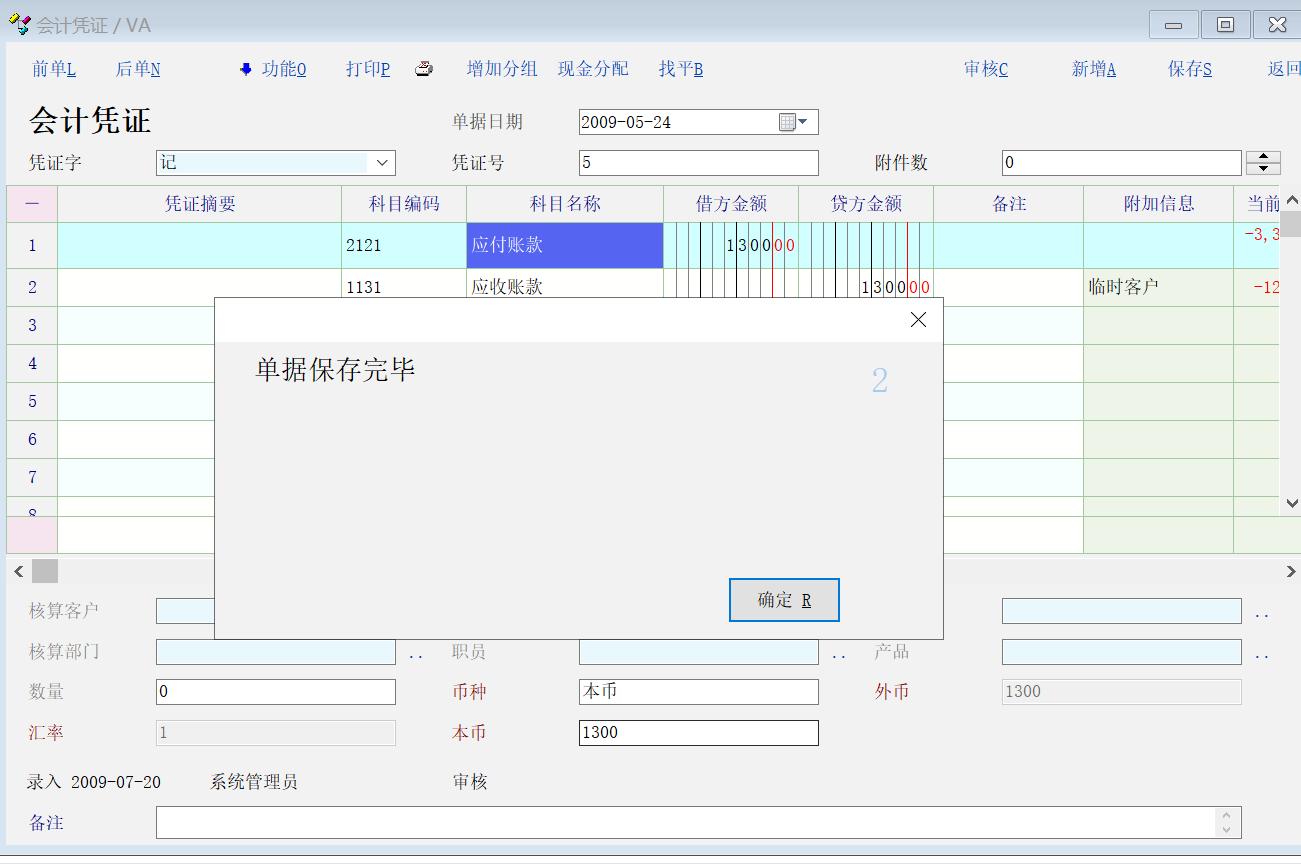Screen dimensions: 1301x864
Task: Click the 备注 column header
Action: pos(1009,204)
